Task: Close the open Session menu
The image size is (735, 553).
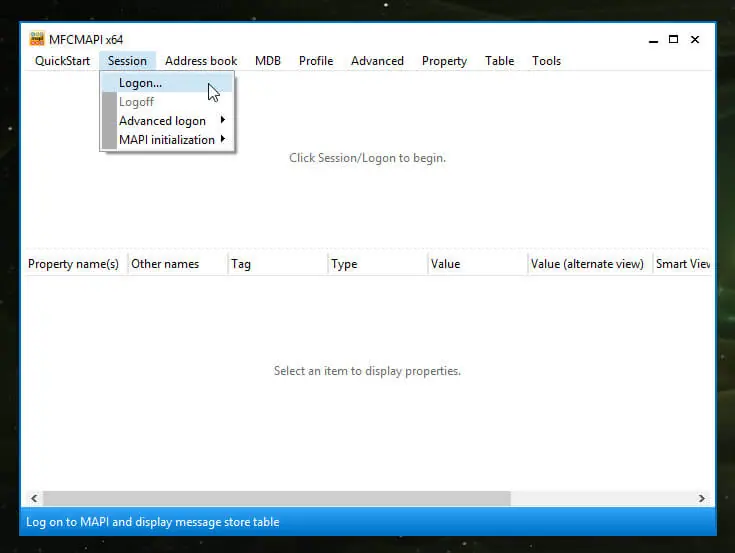Action: 127,61
